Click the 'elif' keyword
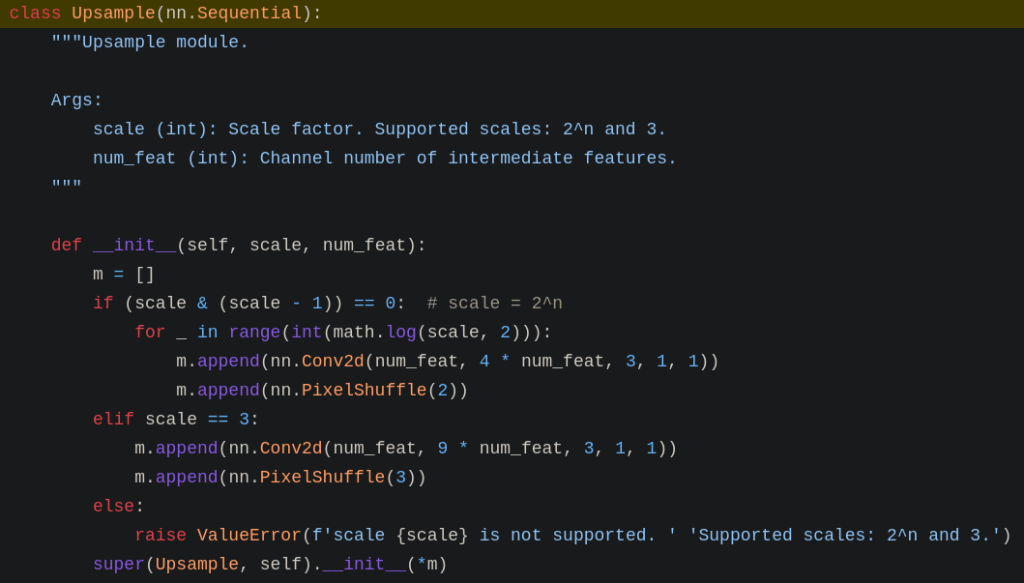The height and width of the screenshot is (583, 1024). (x=113, y=419)
